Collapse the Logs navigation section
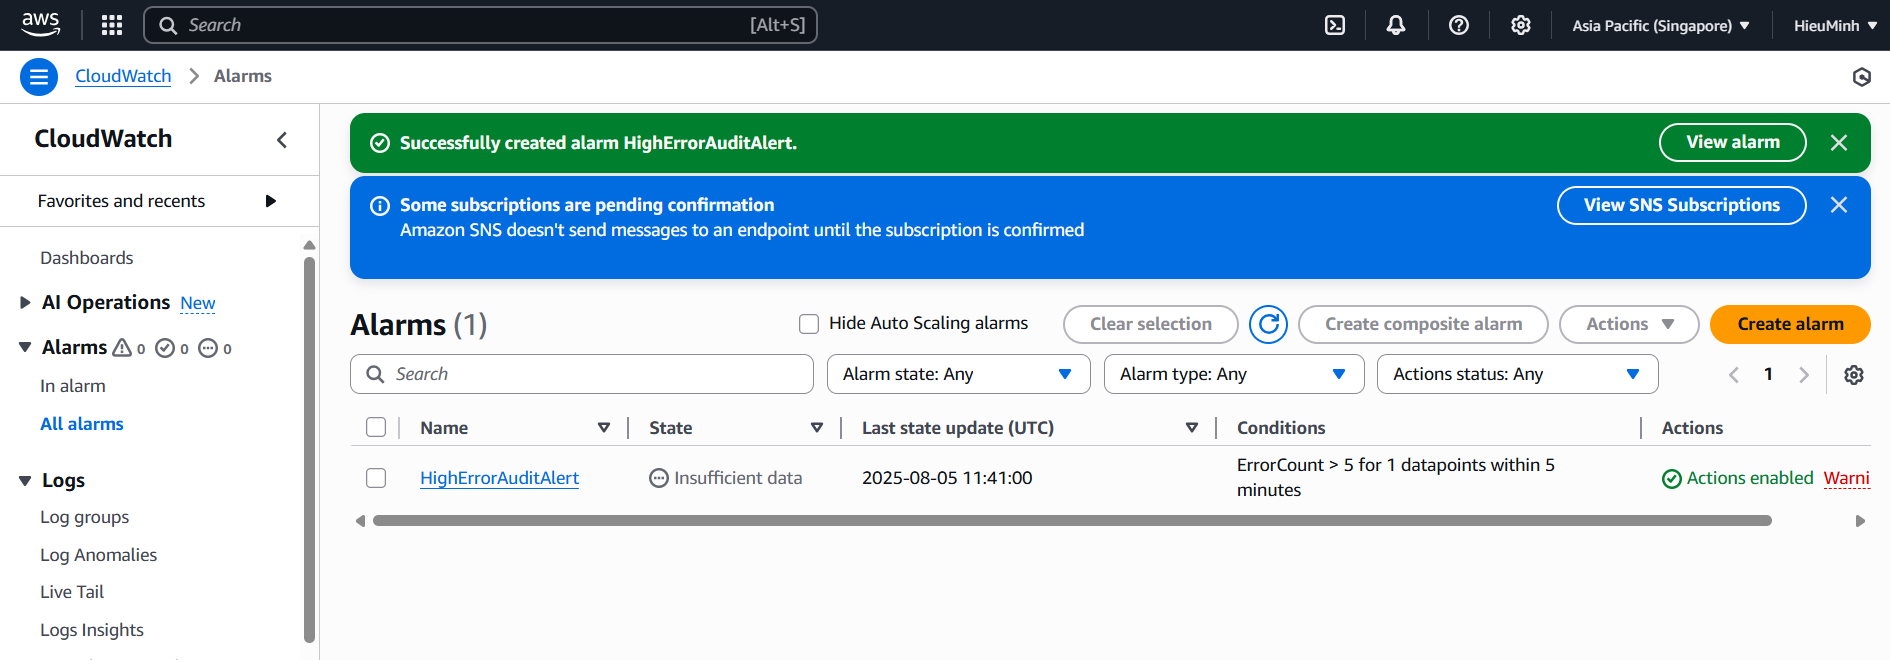This screenshot has width=1890, height=660. (x=25, y=481)
